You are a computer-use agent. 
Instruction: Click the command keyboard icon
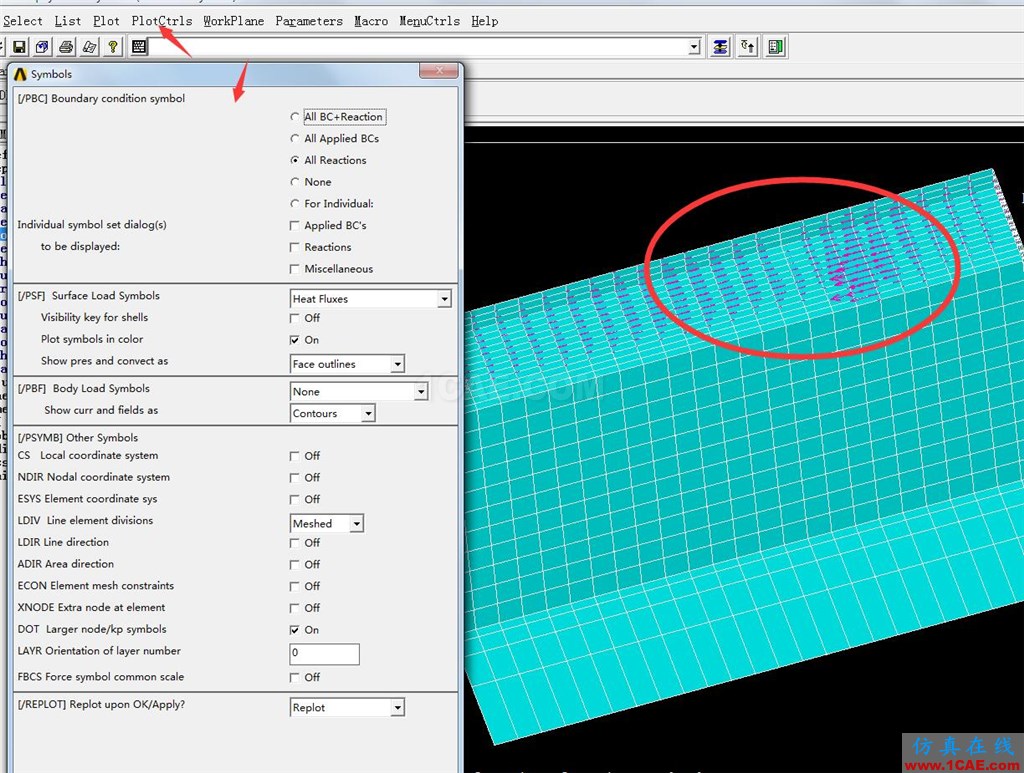coord(138,46)
